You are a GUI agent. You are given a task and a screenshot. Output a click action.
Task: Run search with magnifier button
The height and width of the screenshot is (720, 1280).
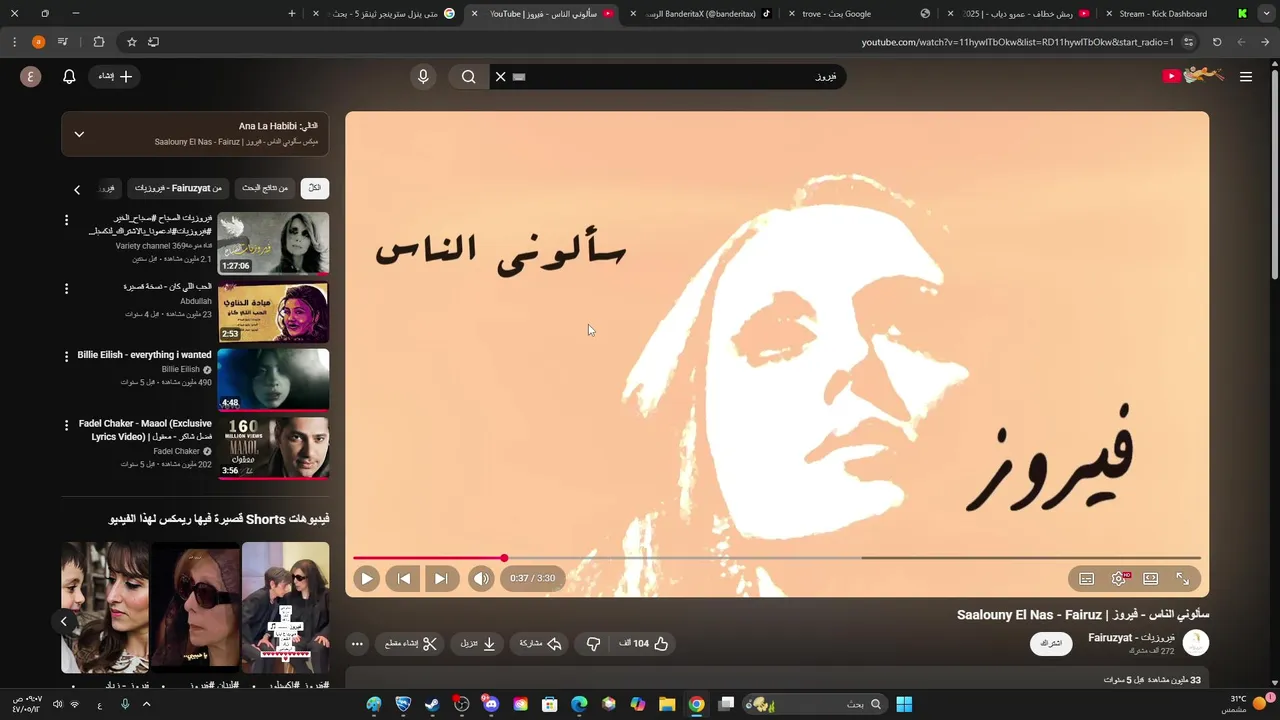tap(468, 76)
